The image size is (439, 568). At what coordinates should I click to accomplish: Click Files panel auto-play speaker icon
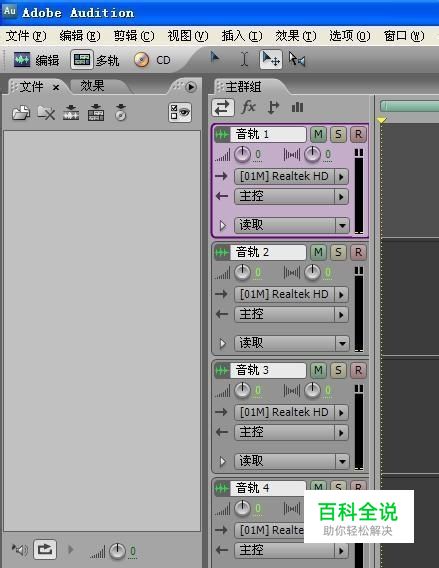[20, 550]
